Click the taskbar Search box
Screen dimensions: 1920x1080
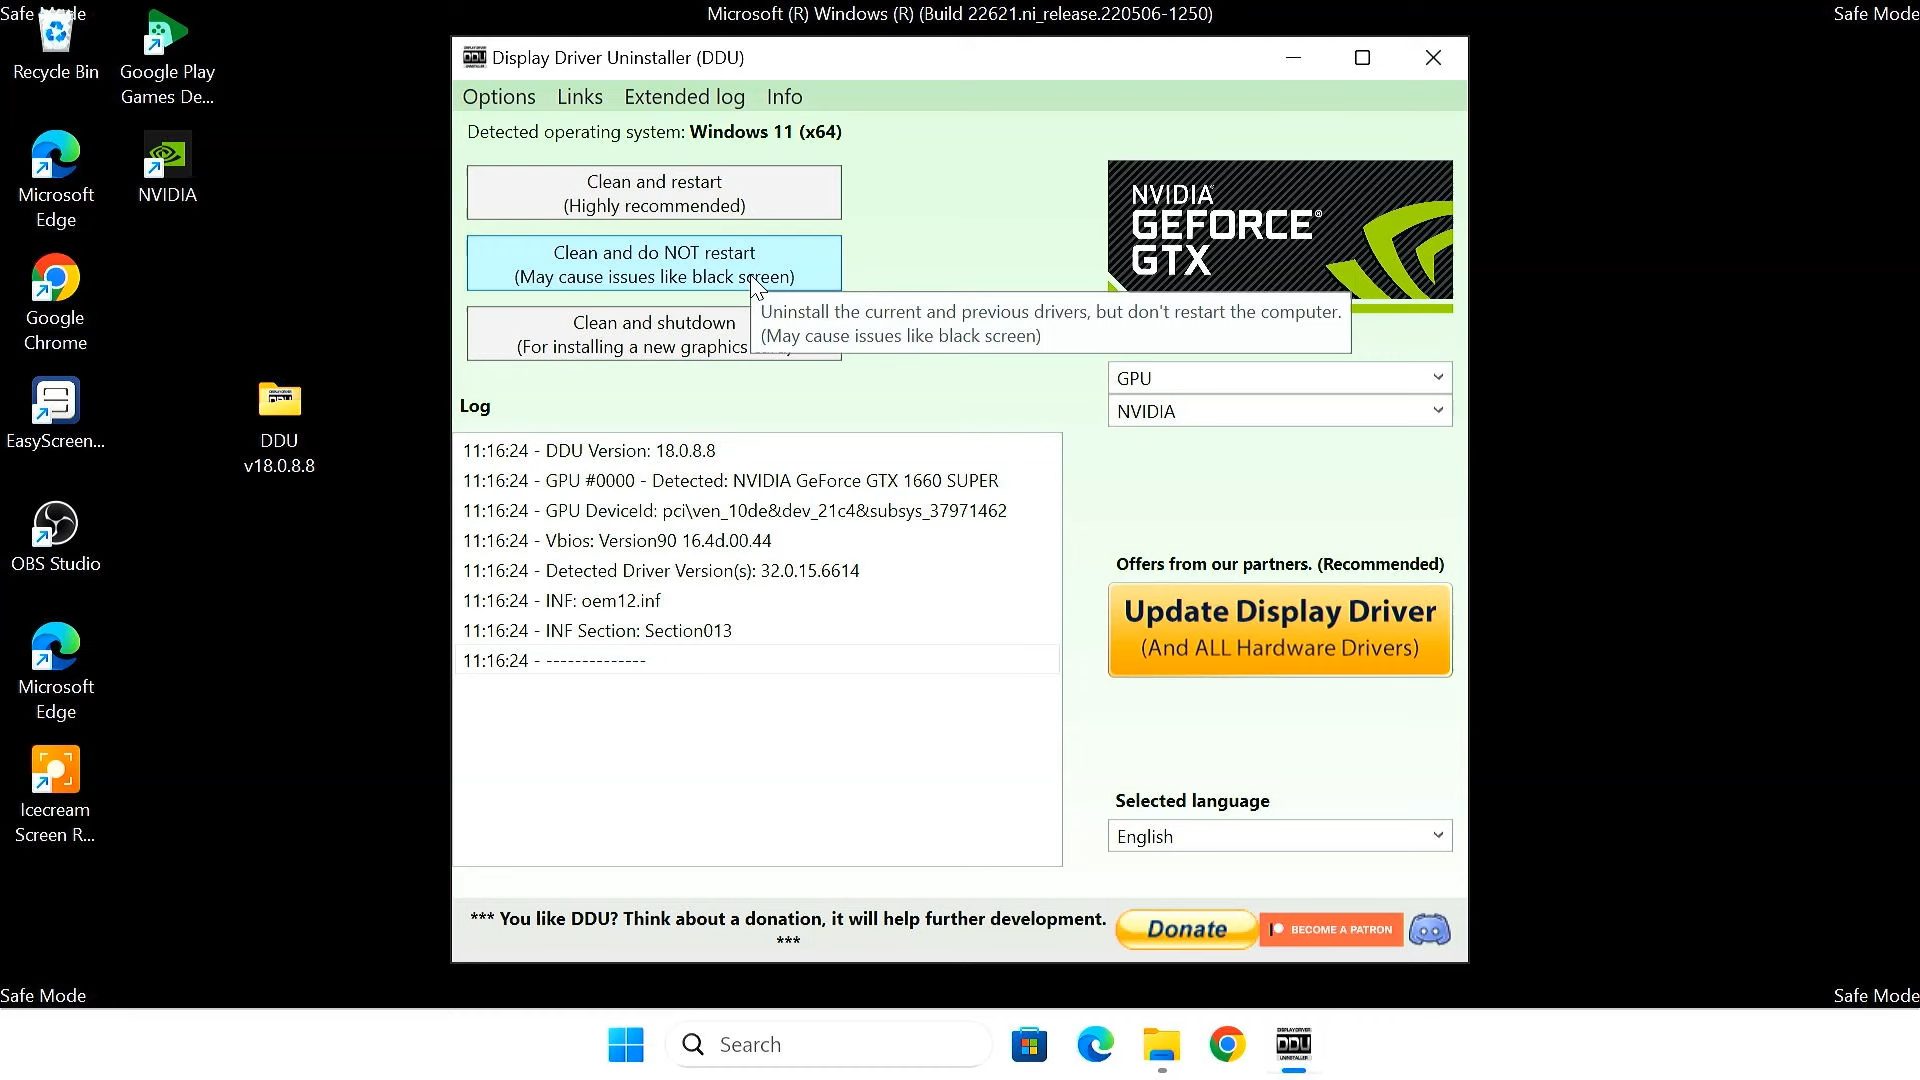pyautogui.click(x=829, y=1045)
